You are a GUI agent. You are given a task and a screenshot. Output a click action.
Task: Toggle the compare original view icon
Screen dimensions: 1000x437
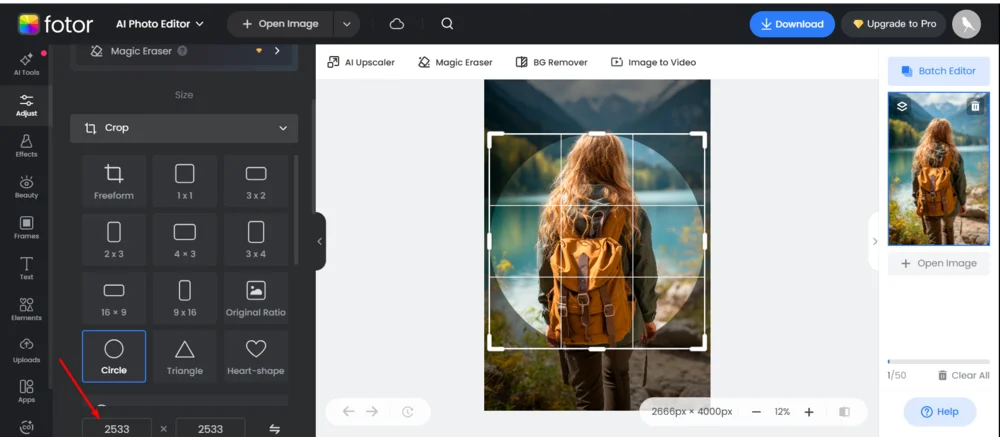844,411
